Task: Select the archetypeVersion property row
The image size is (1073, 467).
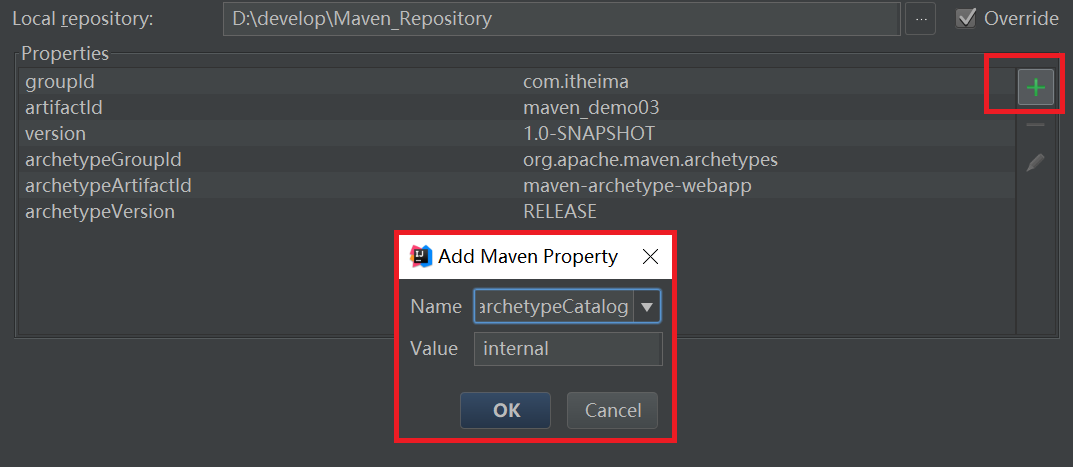Action: click(x=517, y=212)
